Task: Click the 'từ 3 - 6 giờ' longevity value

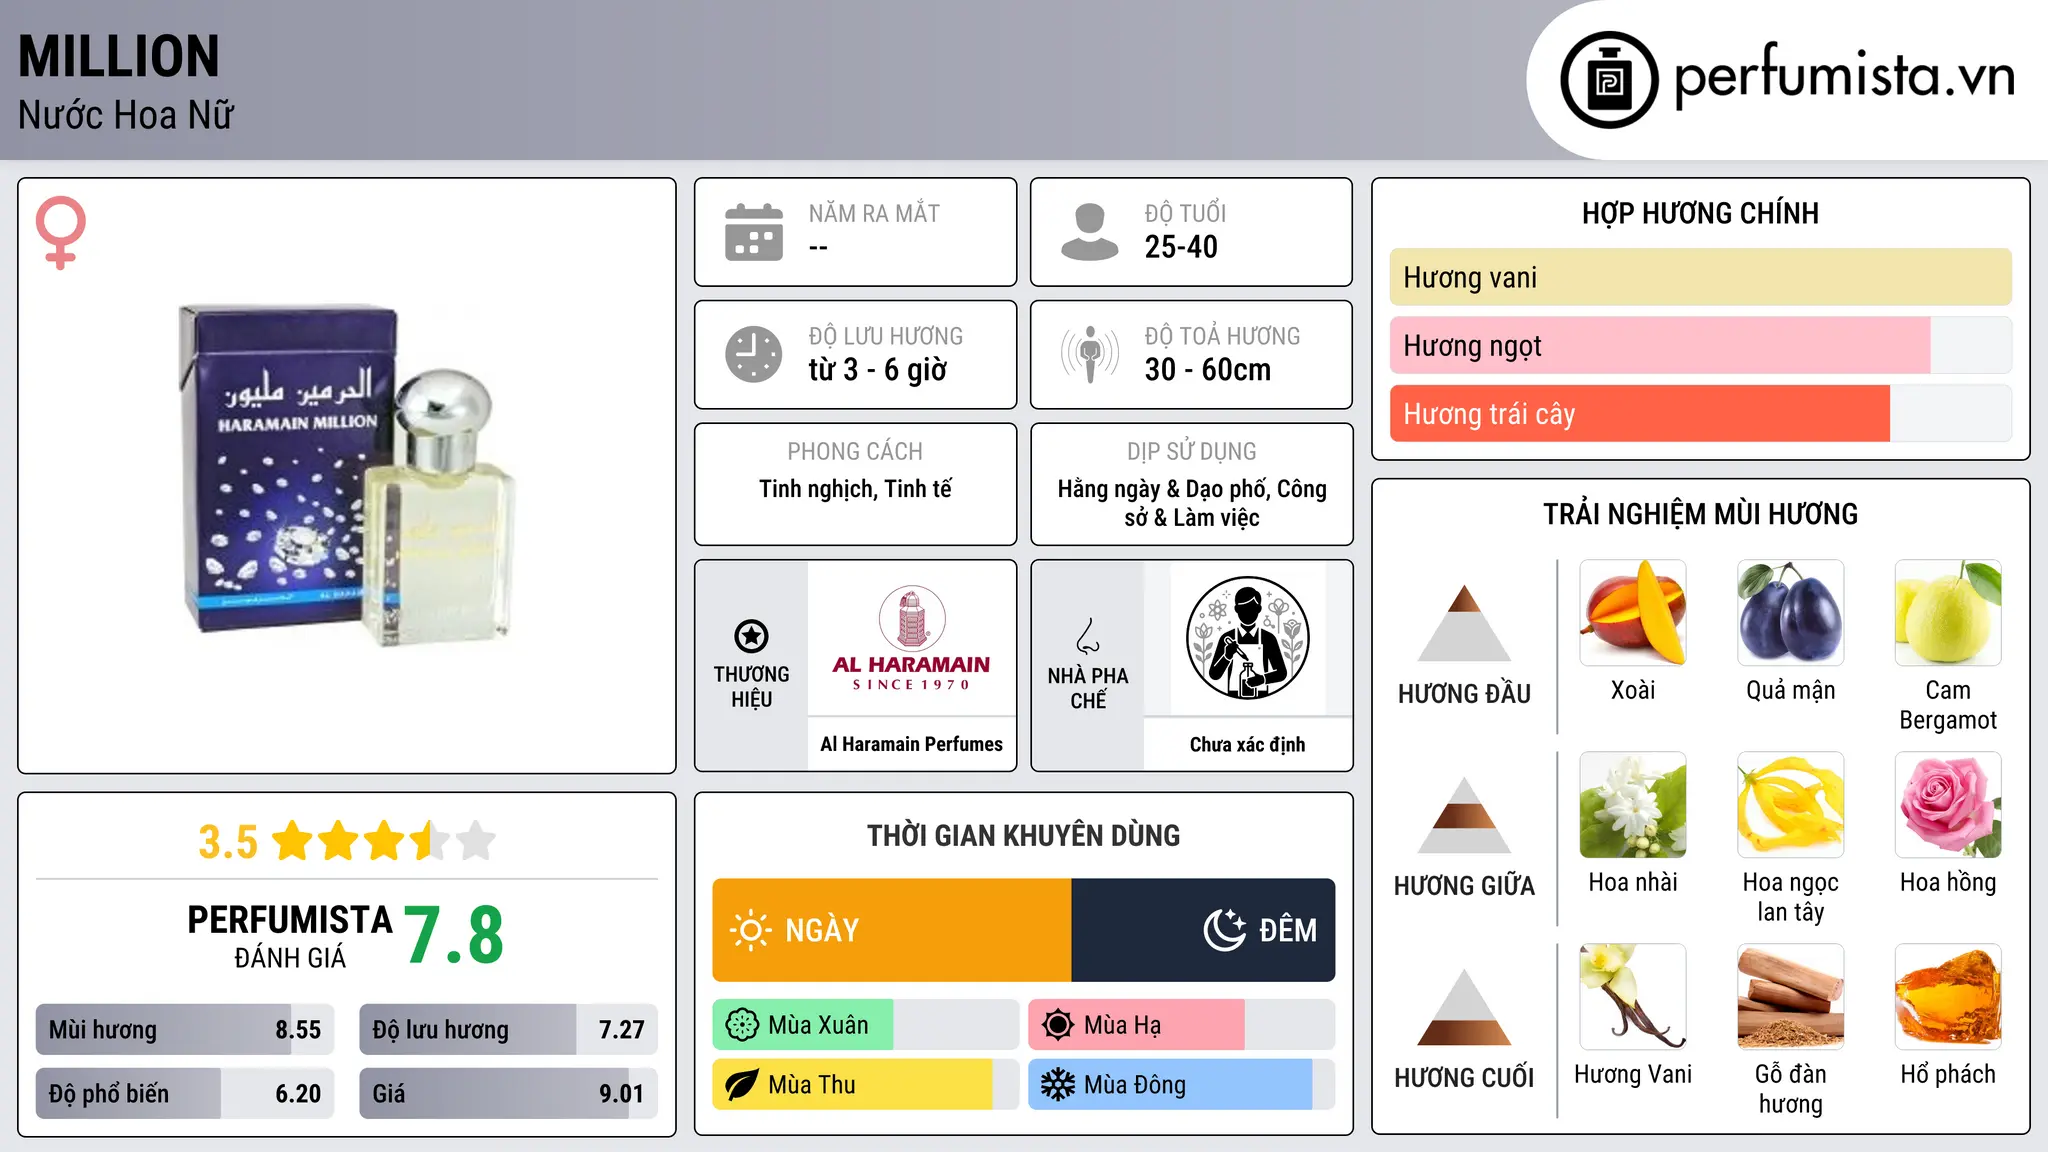Action: click(x=878, y=370)
